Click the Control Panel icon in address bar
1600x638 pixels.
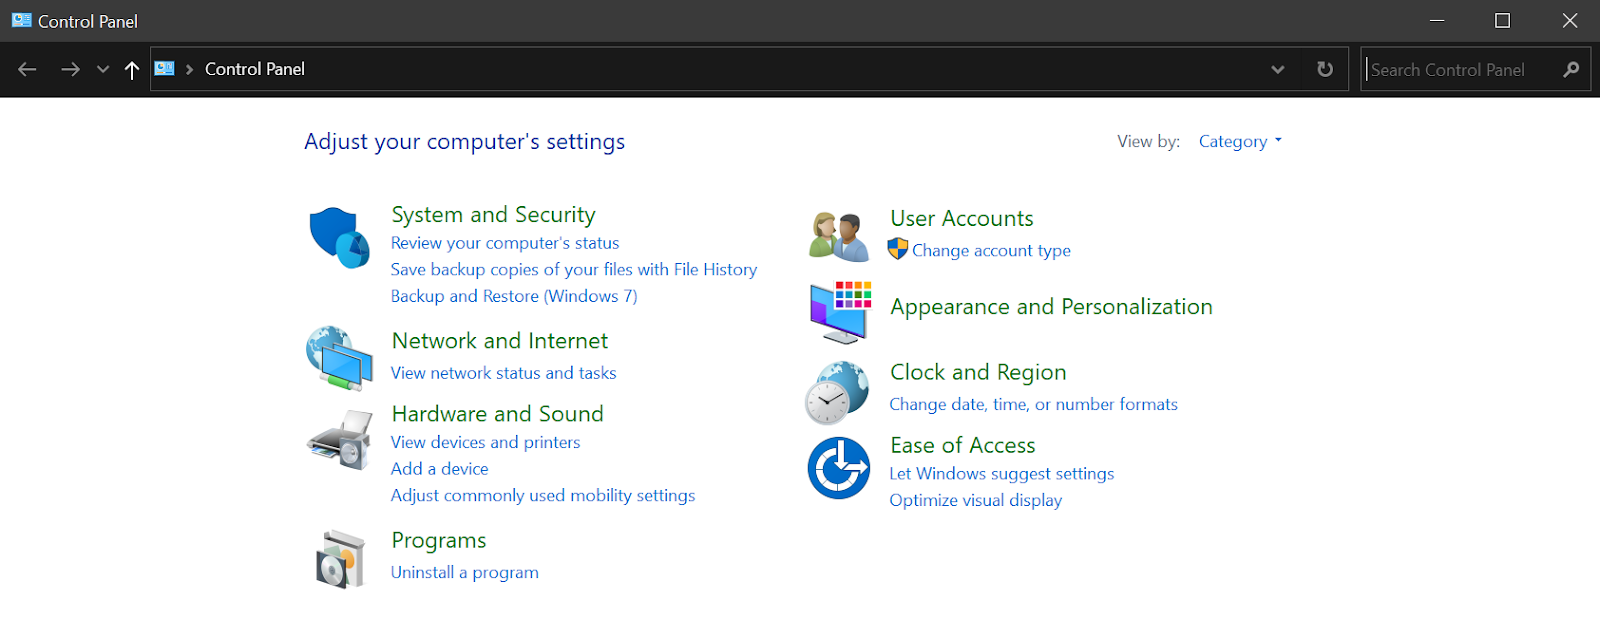pos(165,69)
